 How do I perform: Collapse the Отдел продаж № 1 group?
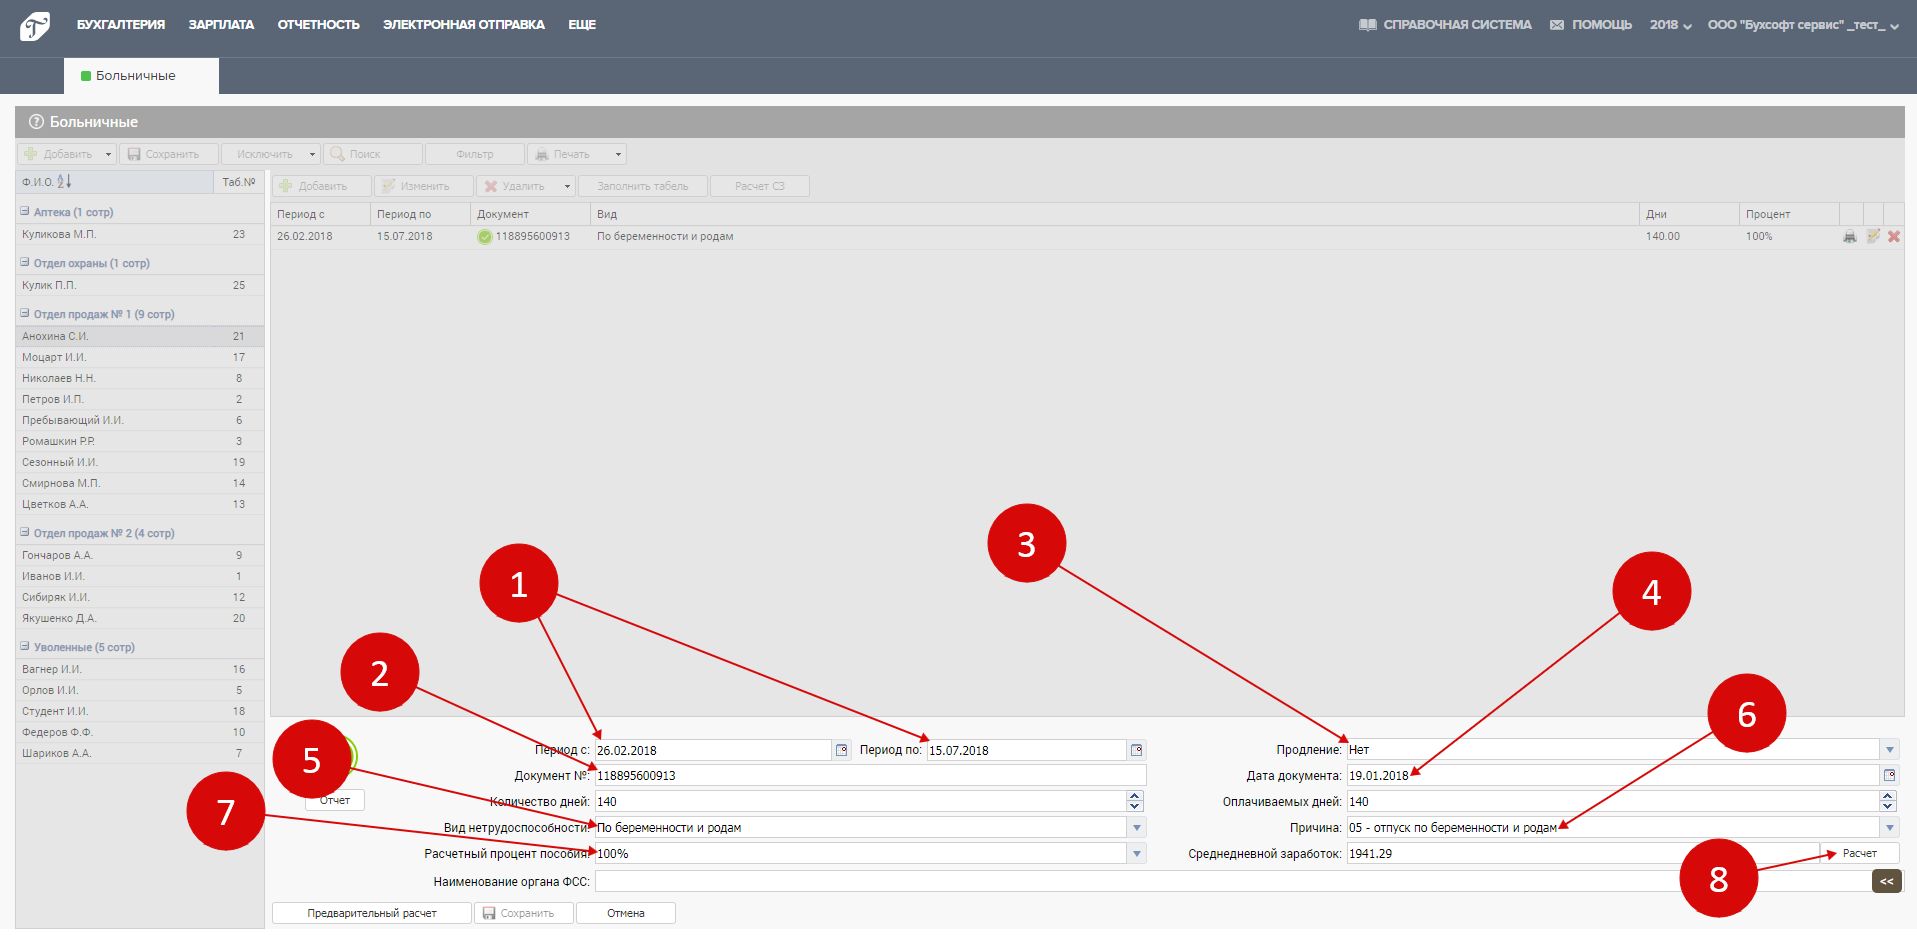point(25,313)
